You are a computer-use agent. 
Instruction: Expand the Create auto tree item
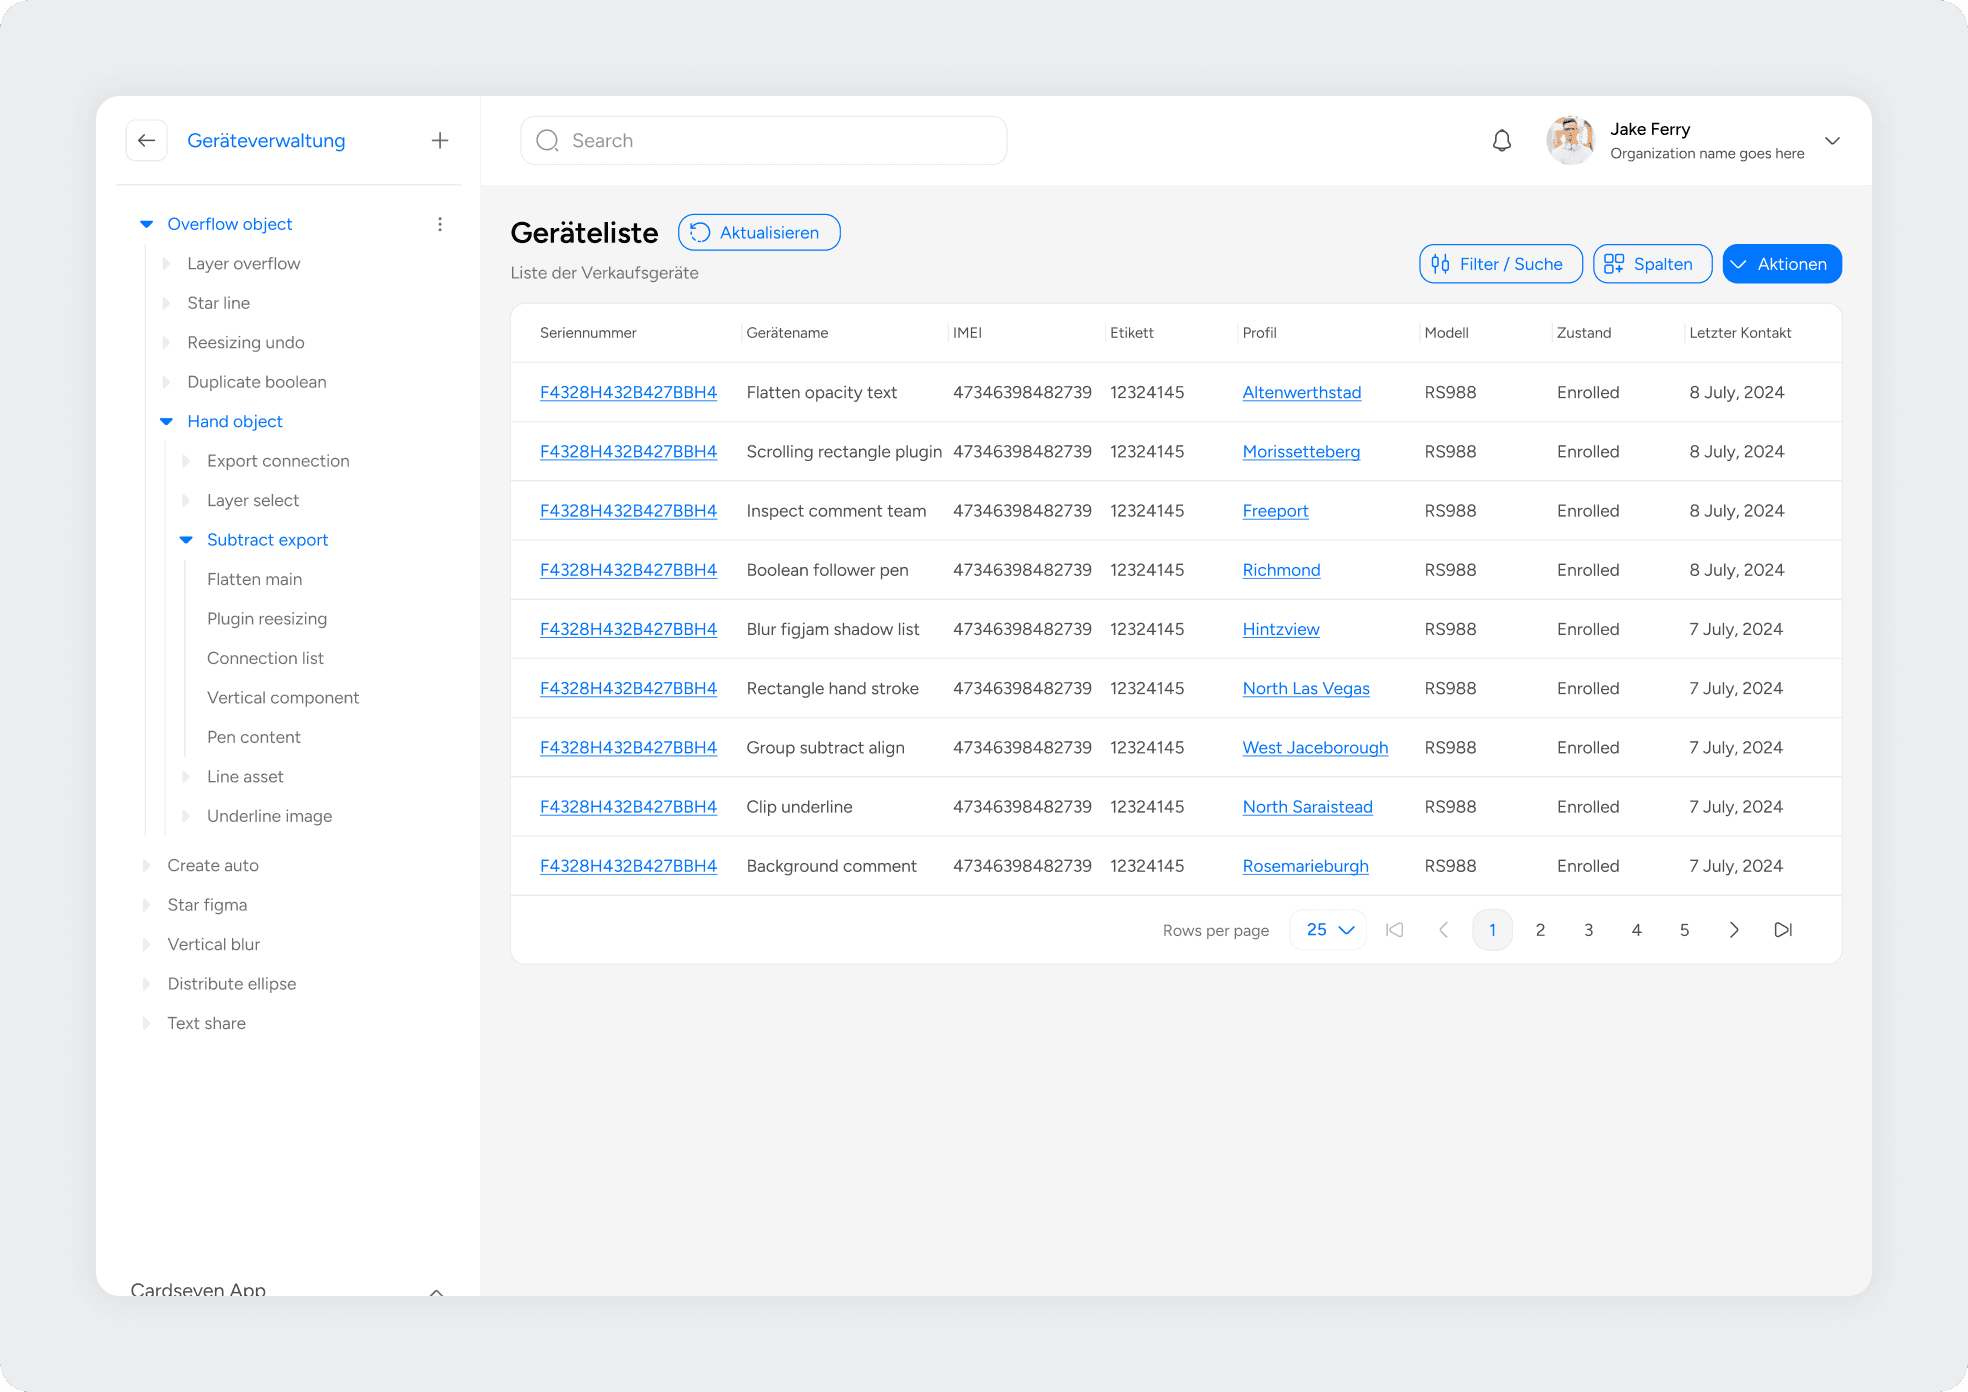click(x=147, y=865)
